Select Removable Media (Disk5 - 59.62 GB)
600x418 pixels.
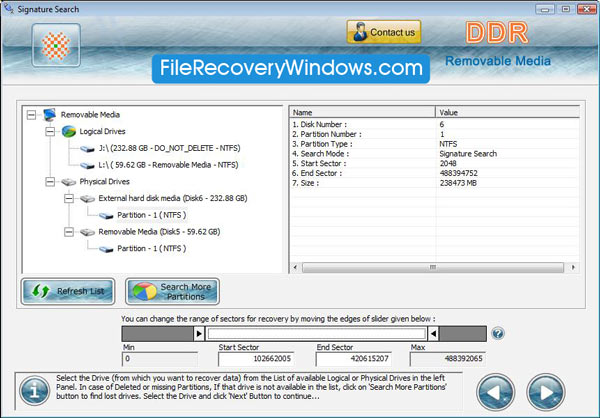[159, 232]
